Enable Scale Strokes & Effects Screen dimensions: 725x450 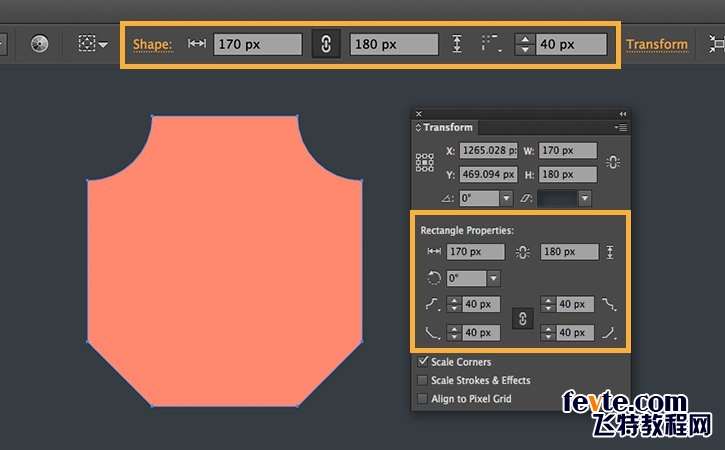422,380
